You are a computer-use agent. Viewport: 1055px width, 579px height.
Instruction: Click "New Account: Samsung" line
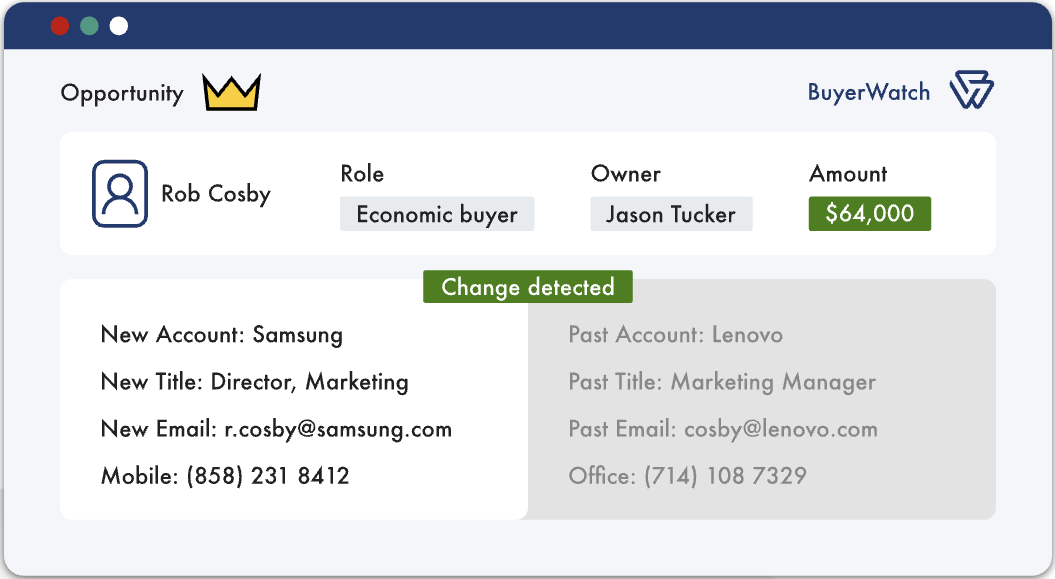pos(221,335)
